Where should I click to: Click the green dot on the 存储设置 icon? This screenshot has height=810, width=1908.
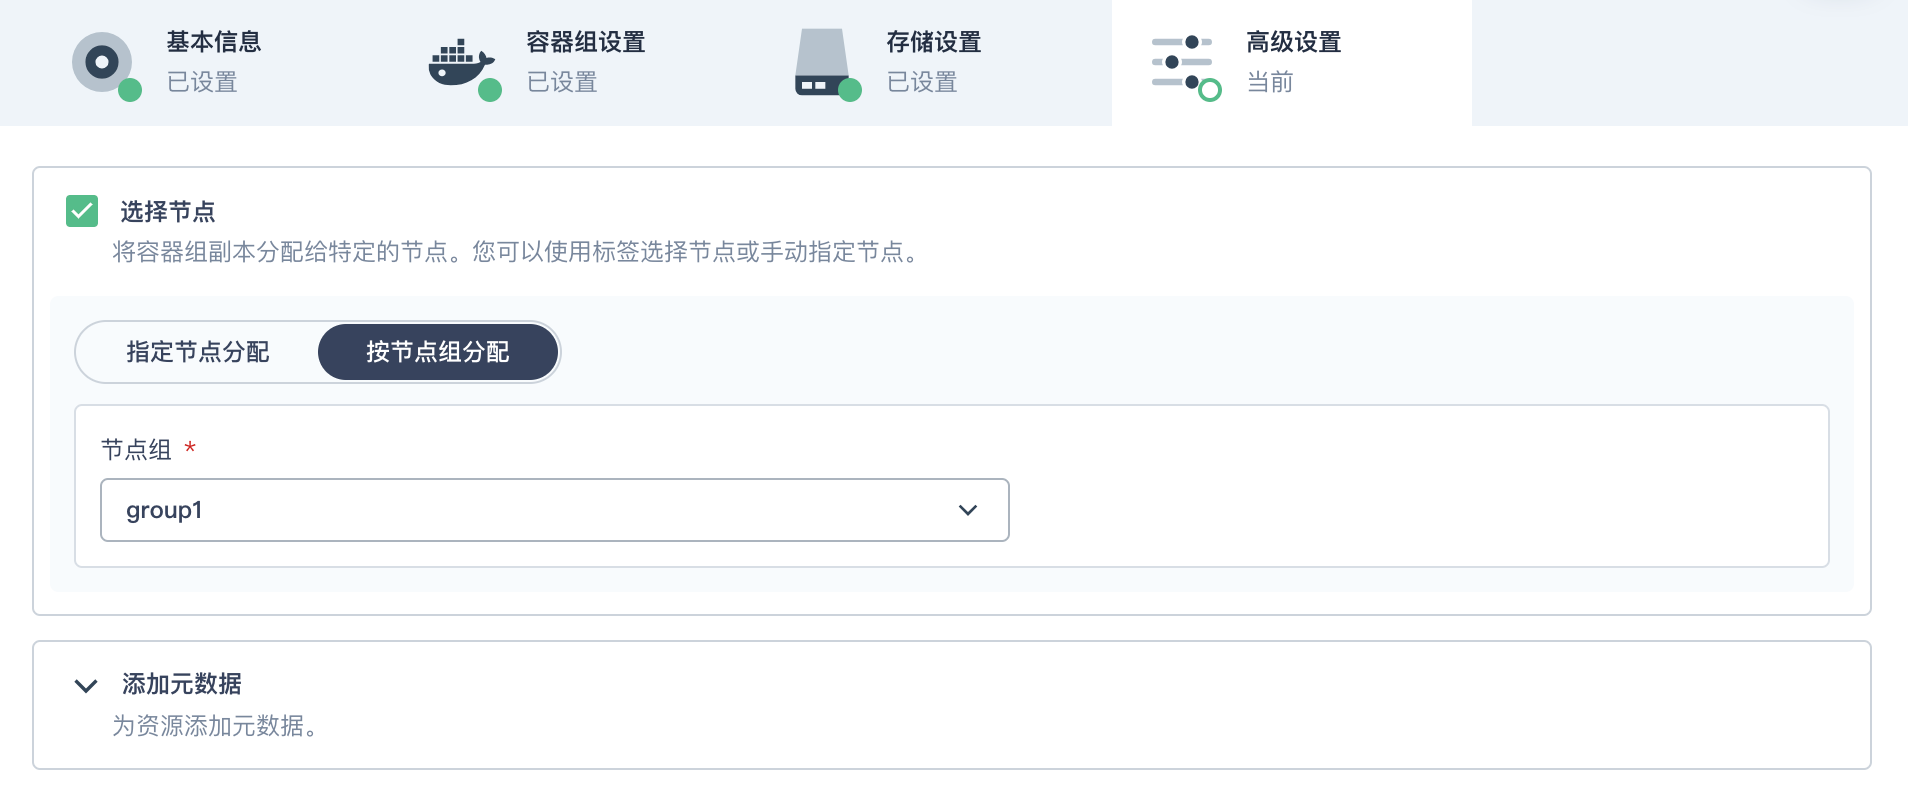[852, 92]
